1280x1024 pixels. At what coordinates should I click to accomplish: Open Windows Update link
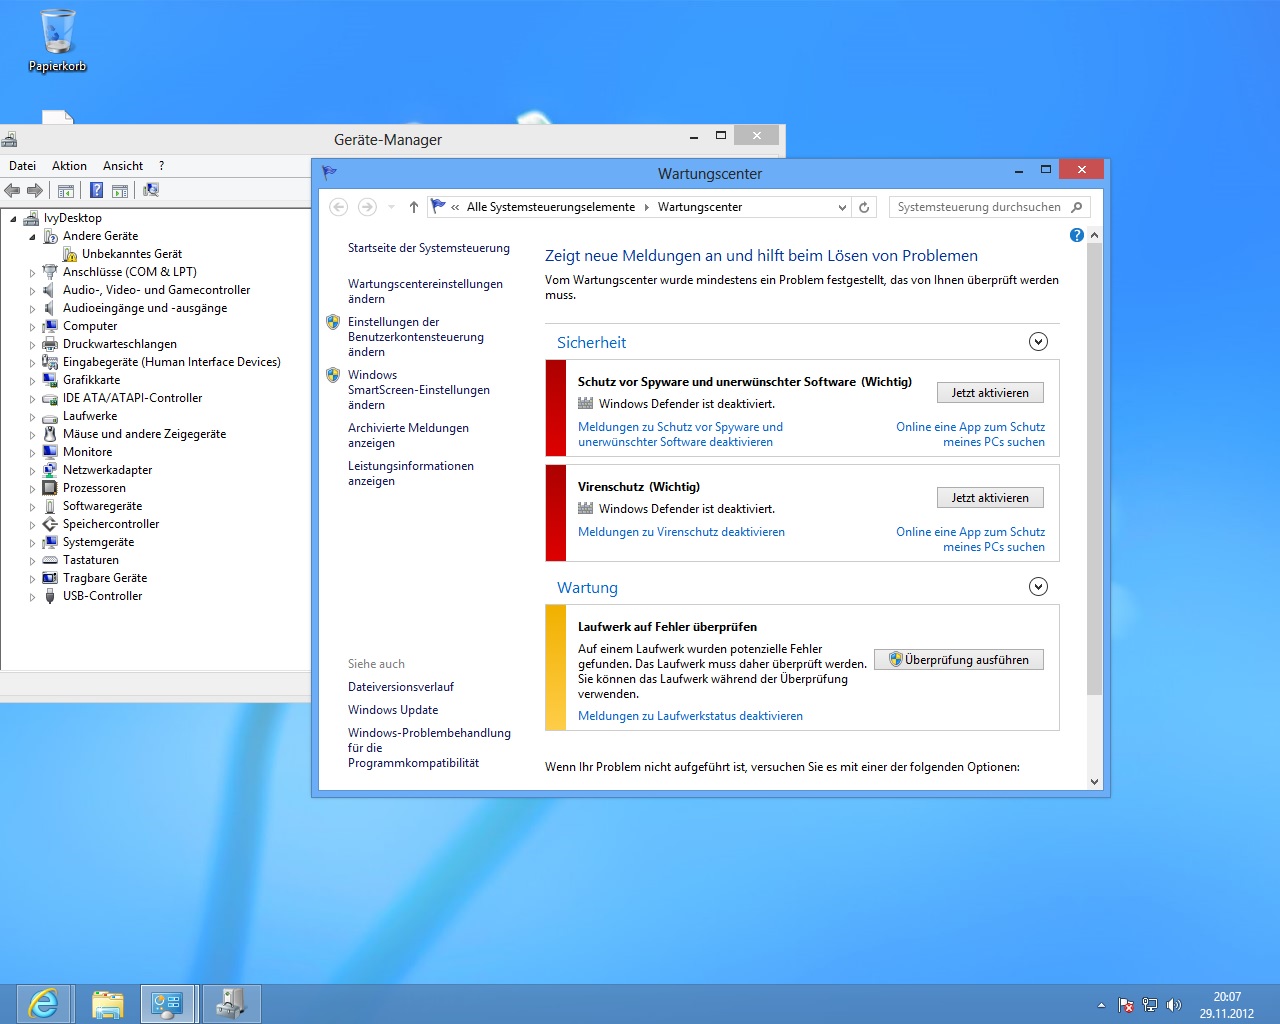click(393, 710)
